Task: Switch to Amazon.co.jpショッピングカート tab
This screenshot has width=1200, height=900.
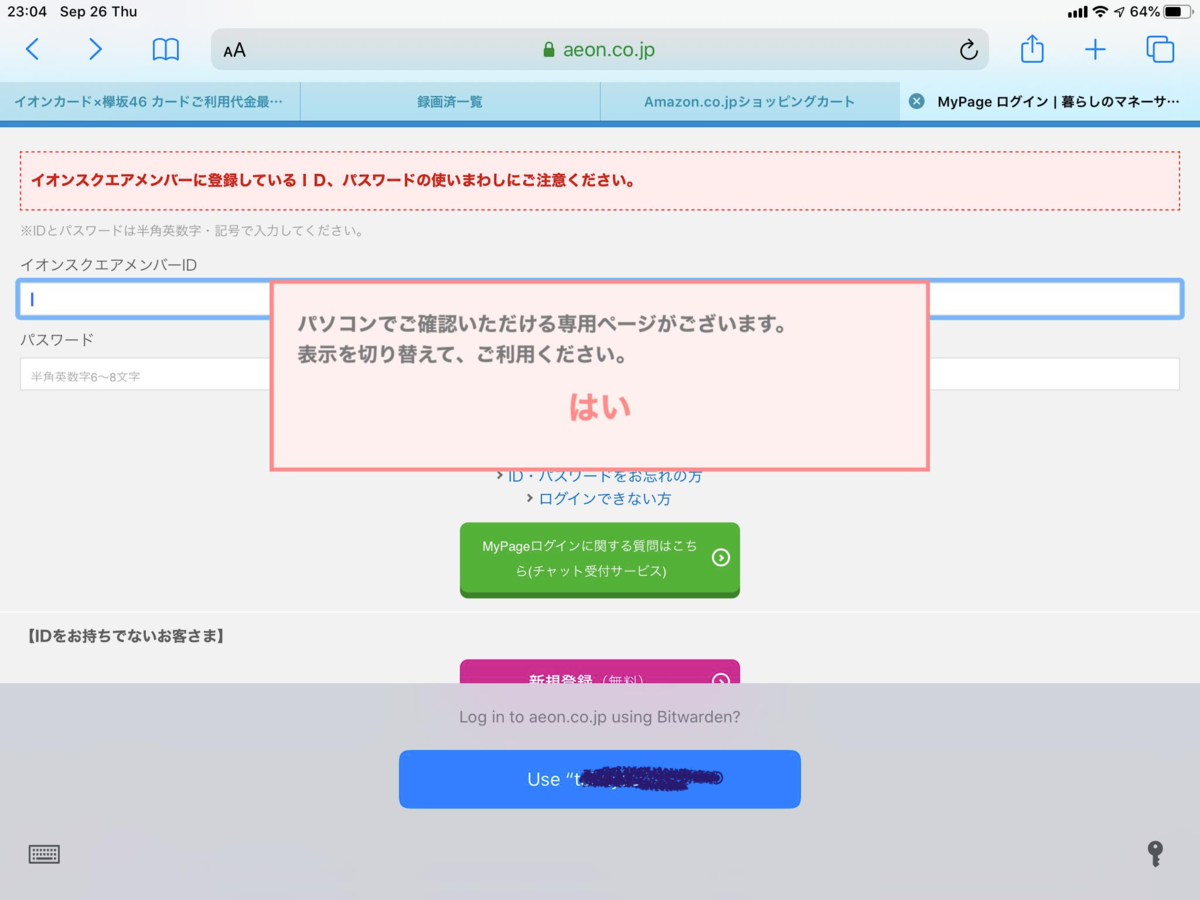Action: click(x=750, y=101)
